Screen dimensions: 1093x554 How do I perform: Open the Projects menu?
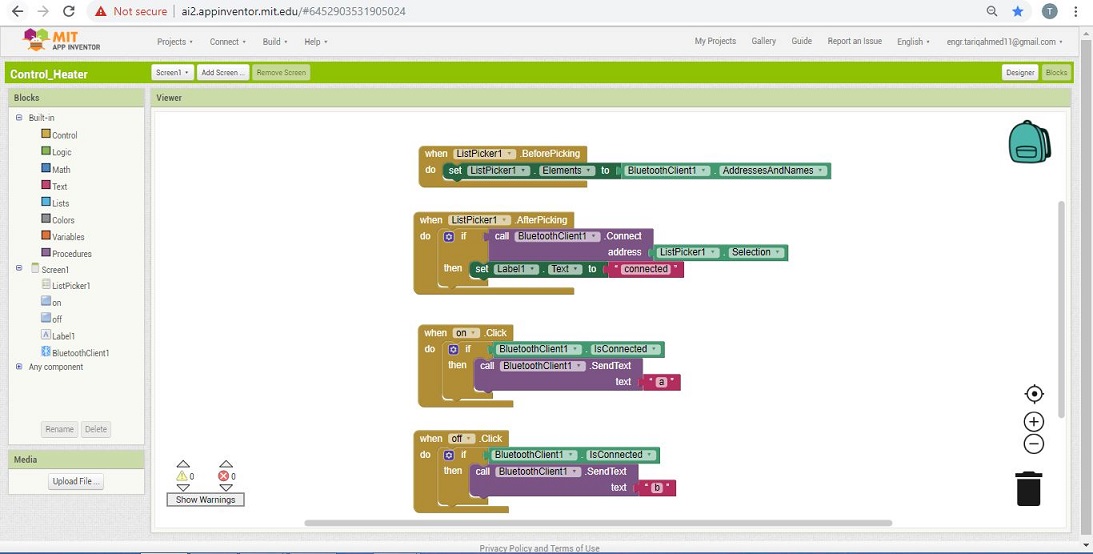click(x=175, y=42)
